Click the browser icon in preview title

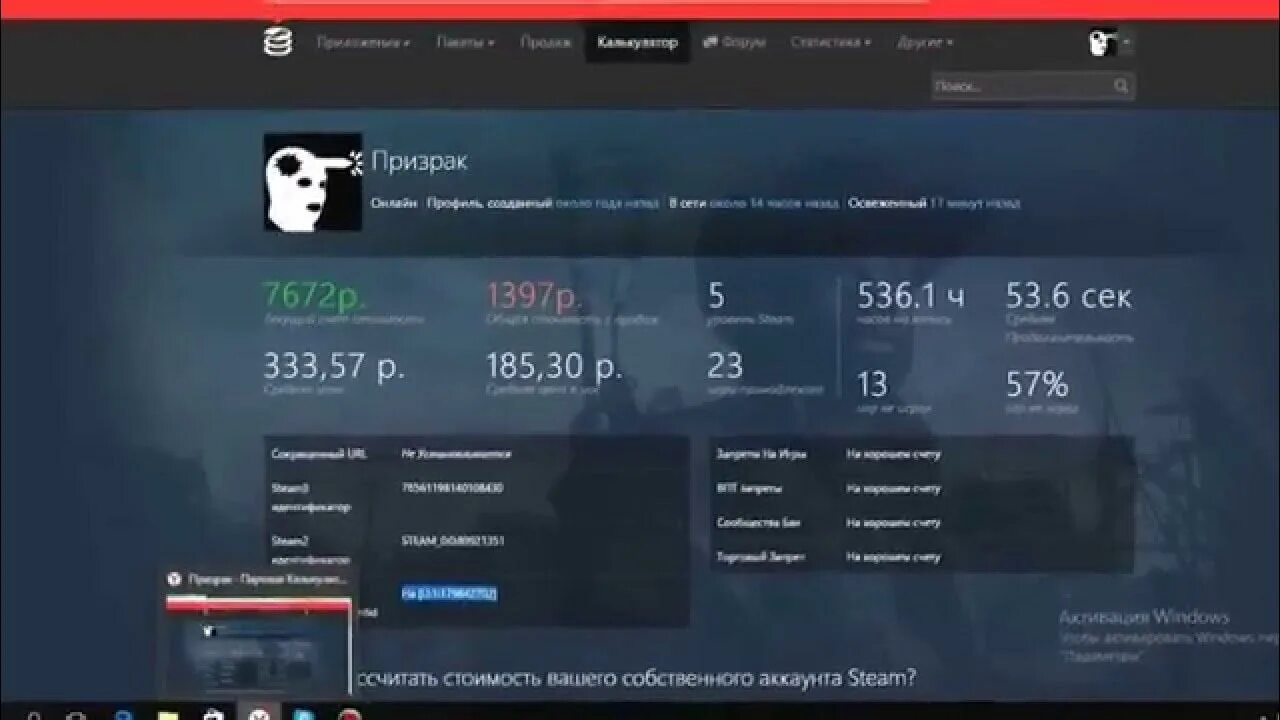pyautogui.click(x=174, y=578)
